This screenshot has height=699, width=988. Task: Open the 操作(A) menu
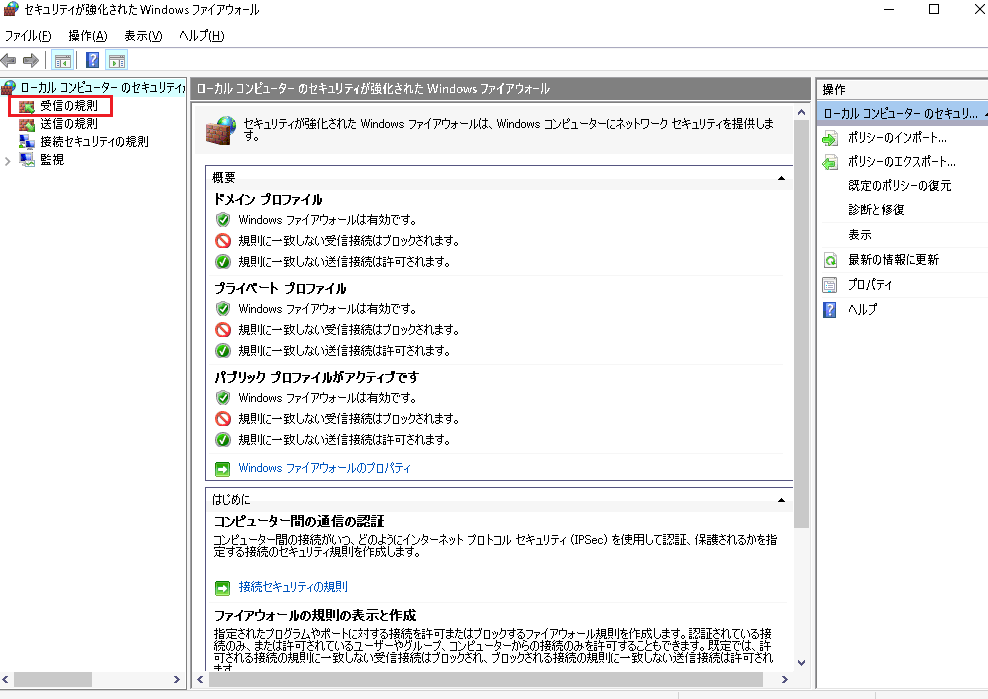(x=88, y=36)
